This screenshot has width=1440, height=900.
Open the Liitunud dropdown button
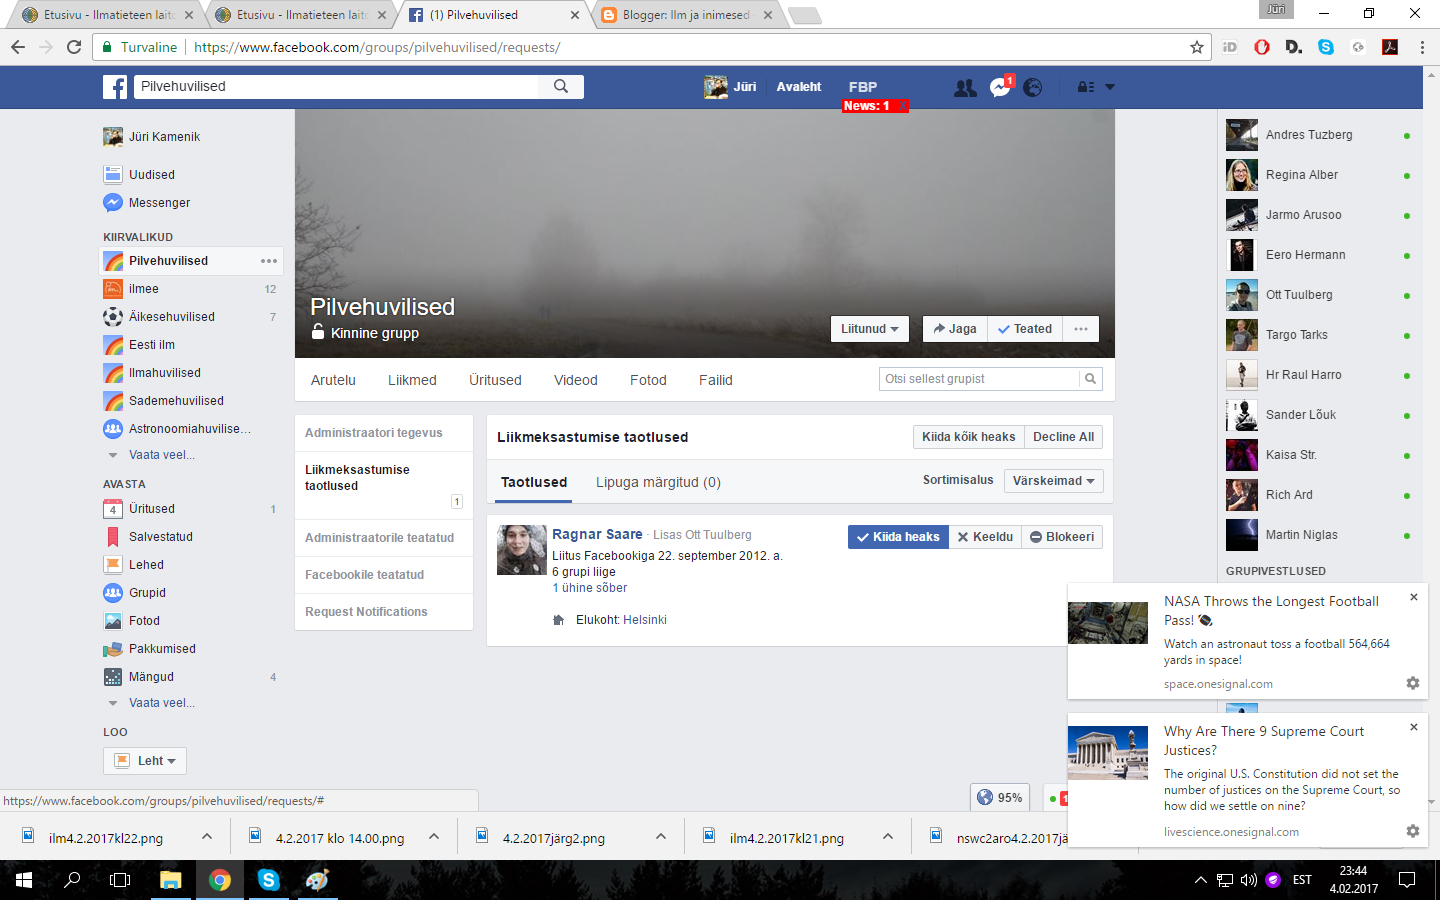869,329
